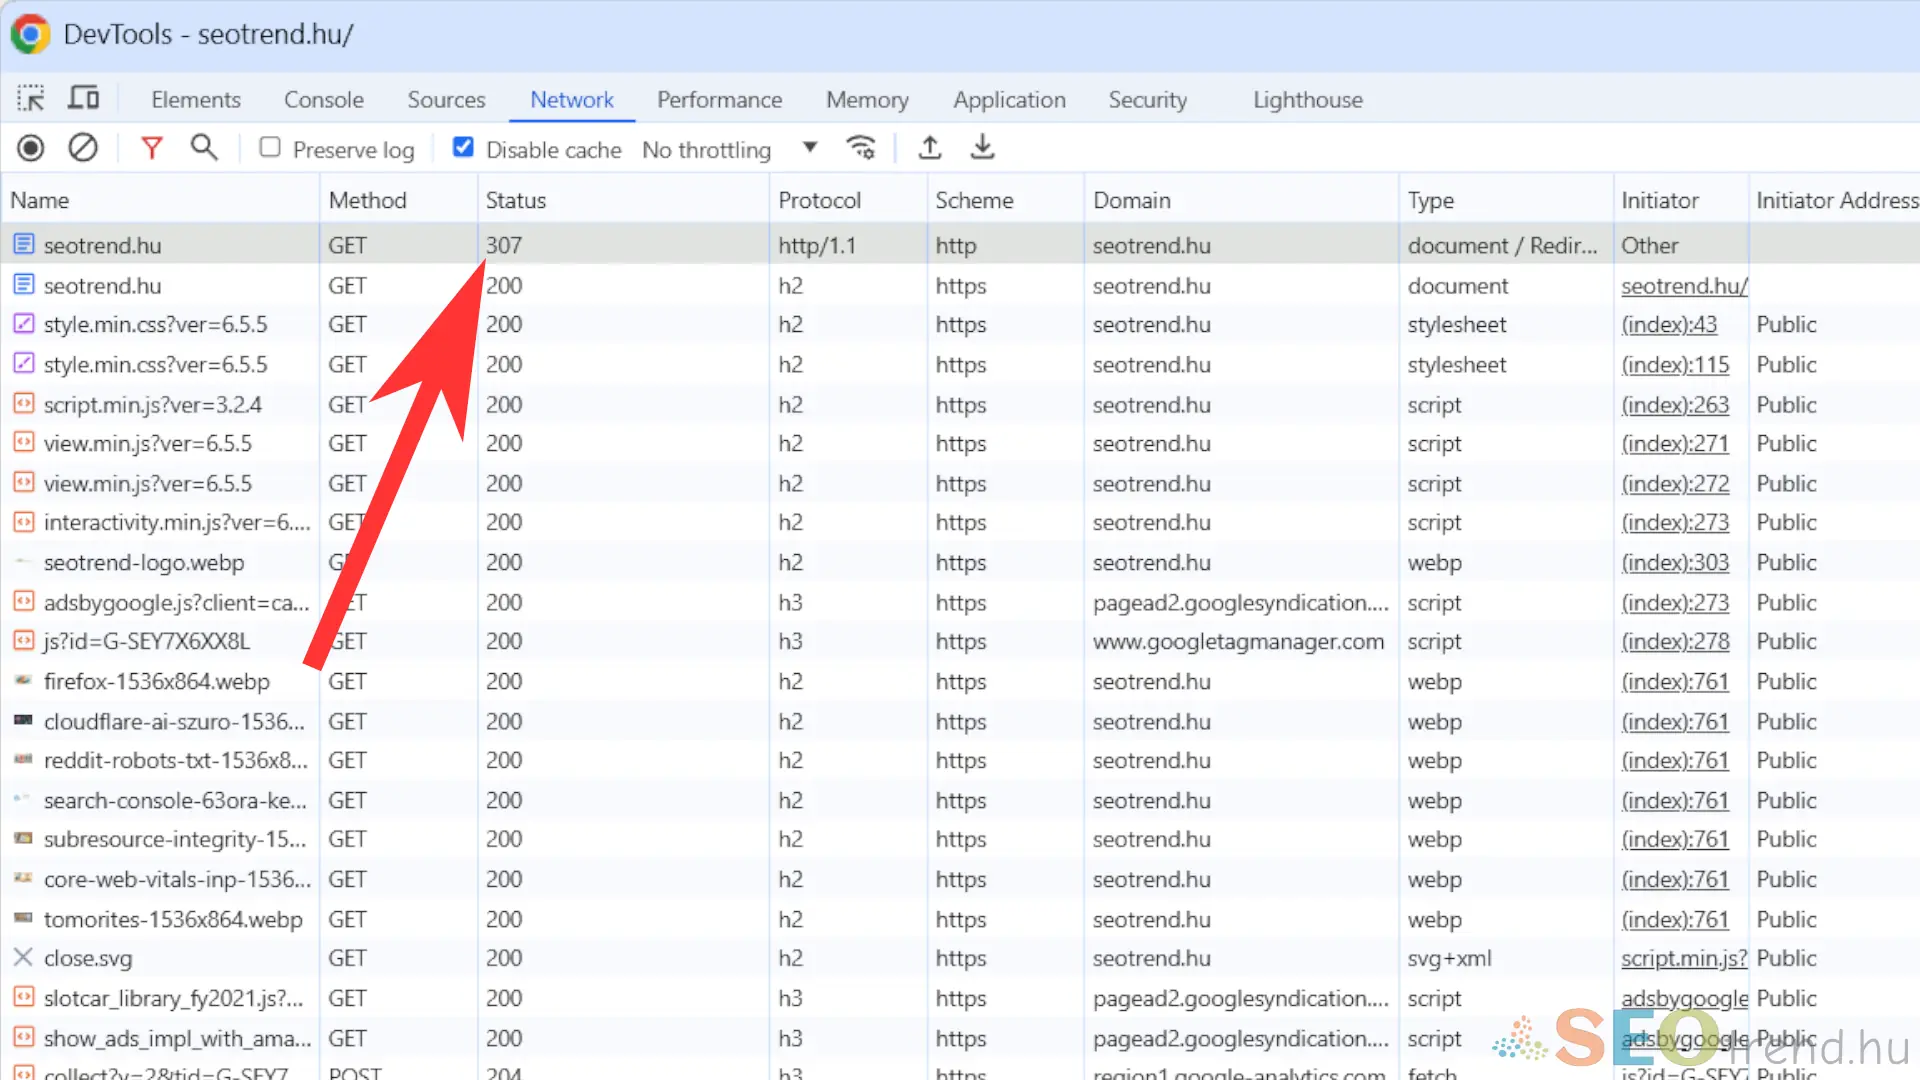Image resolution: width=1920 pixels, height=1080 pixels.
Task: Switch to the Memory tab
Action: [x=867, y=100]
